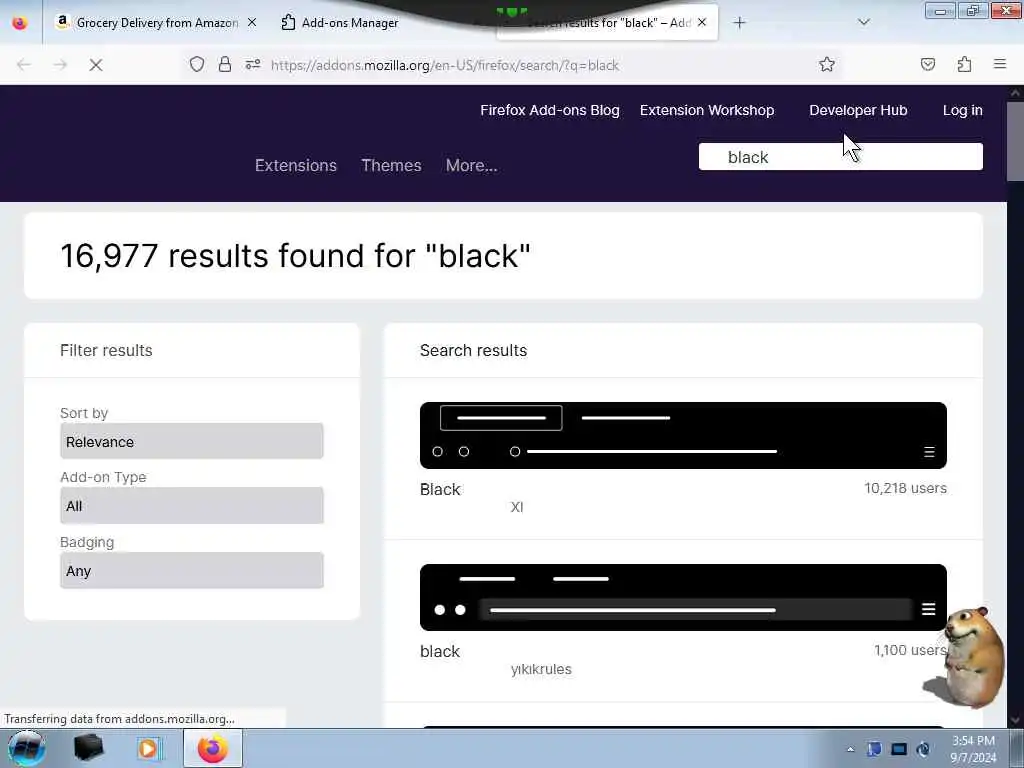Image resolution: width=1024 pixels, height=768 pixels.
Task: Open a new tab with plus button
Action: coord(739,23)
